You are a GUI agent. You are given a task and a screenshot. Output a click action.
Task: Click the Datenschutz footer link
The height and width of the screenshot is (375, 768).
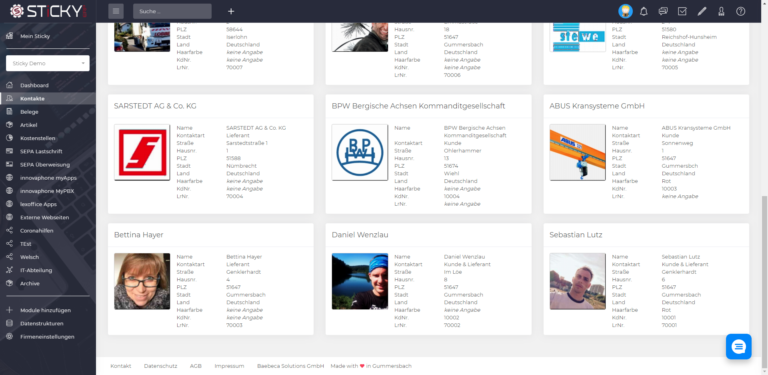(x=160, y=366)
